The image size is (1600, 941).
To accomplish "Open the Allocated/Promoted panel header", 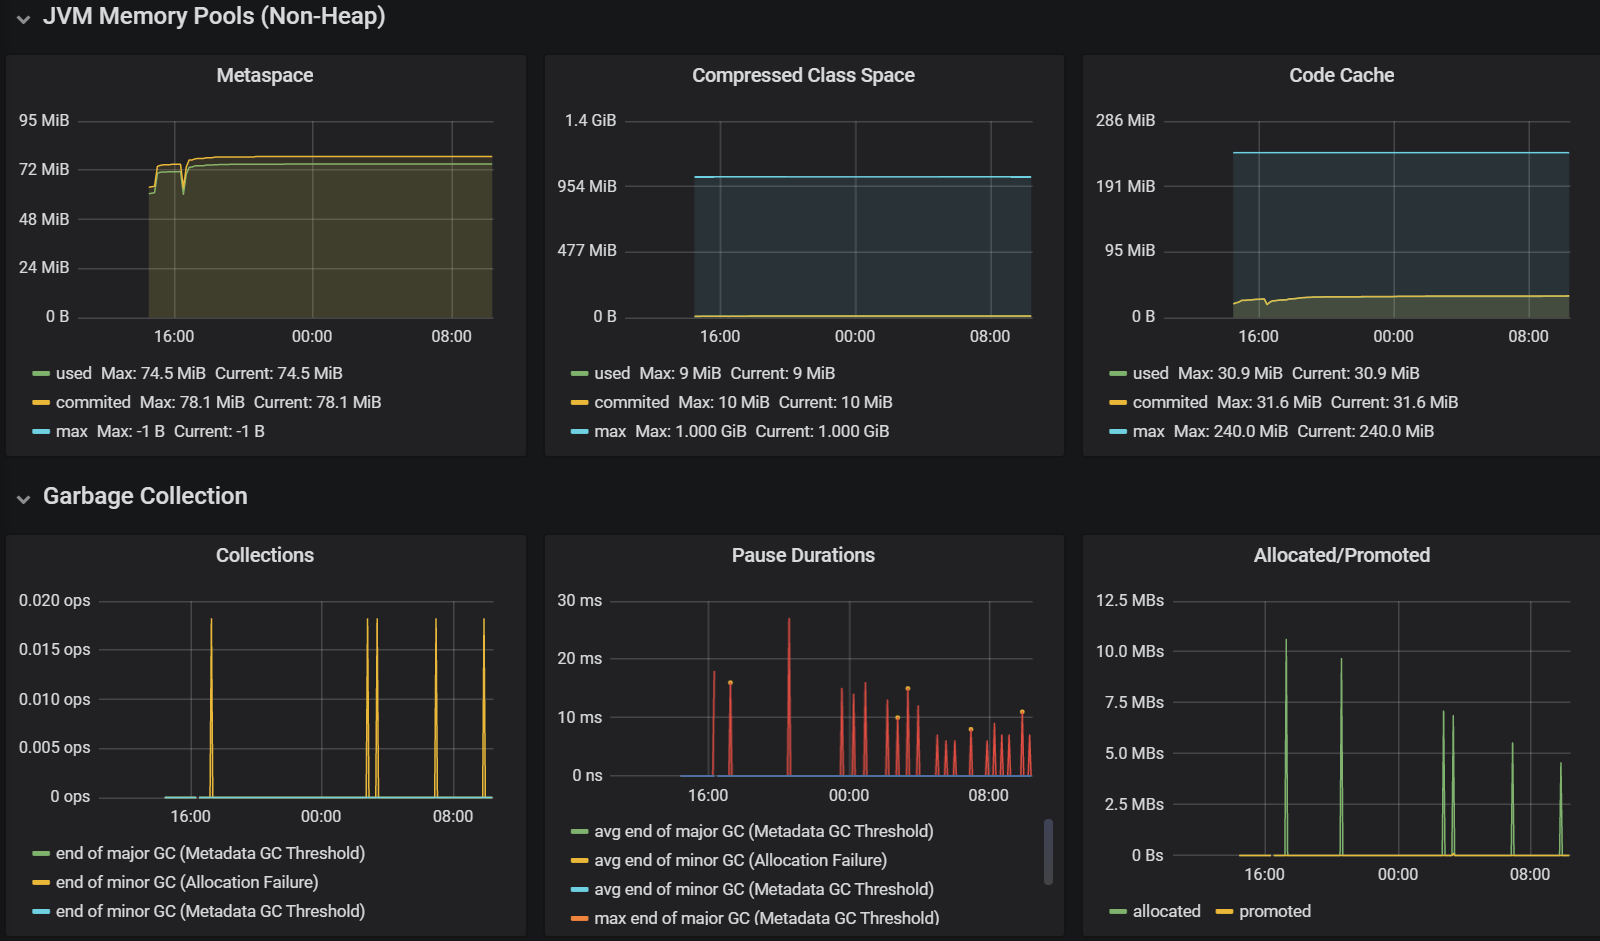I will tap(1341, 555).
